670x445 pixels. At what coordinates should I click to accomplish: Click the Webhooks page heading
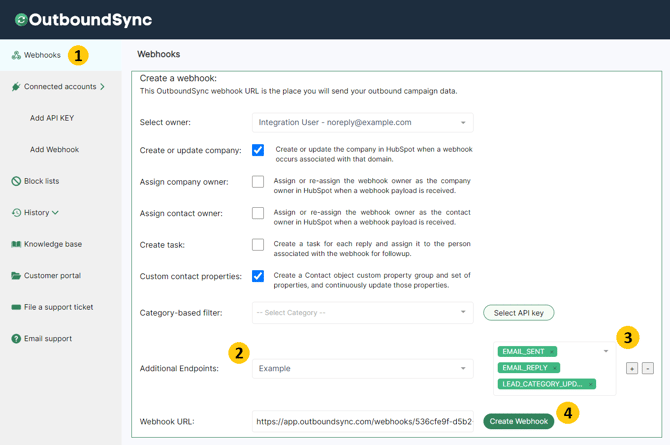[x=159, y=54]
